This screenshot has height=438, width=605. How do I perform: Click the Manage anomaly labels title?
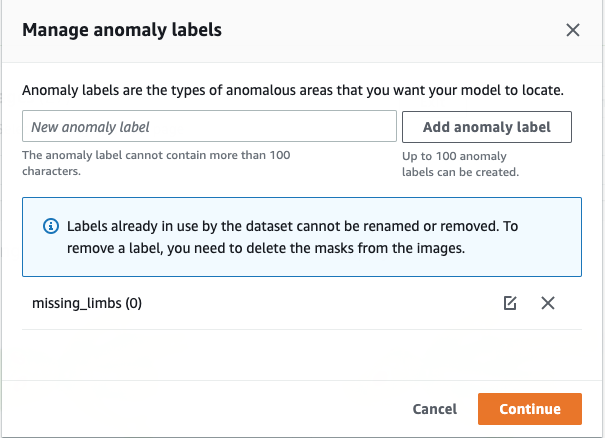tap(122, 30)
